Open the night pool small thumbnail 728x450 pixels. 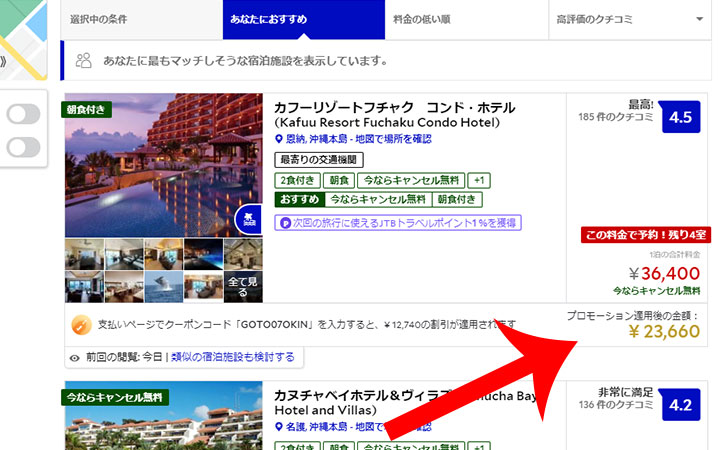tap(203, 254)
